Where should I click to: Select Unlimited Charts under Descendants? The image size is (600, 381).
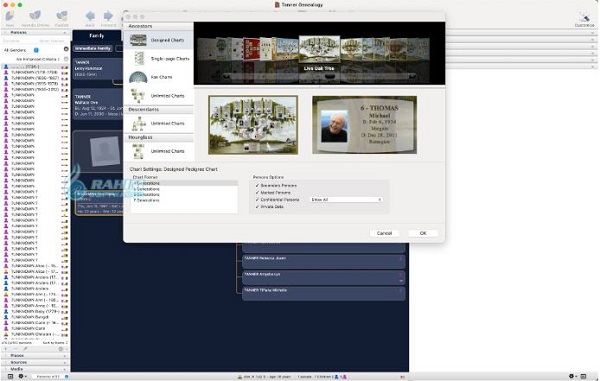pyautogui.click(x=159, y=124)
